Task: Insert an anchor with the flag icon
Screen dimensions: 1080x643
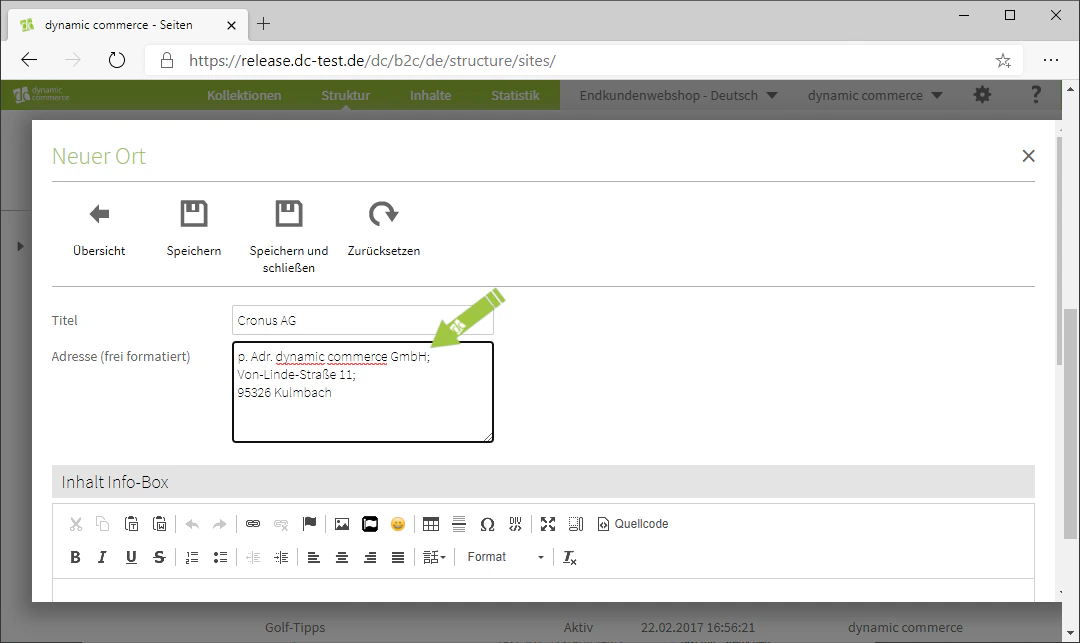Action: coord(309,524)
